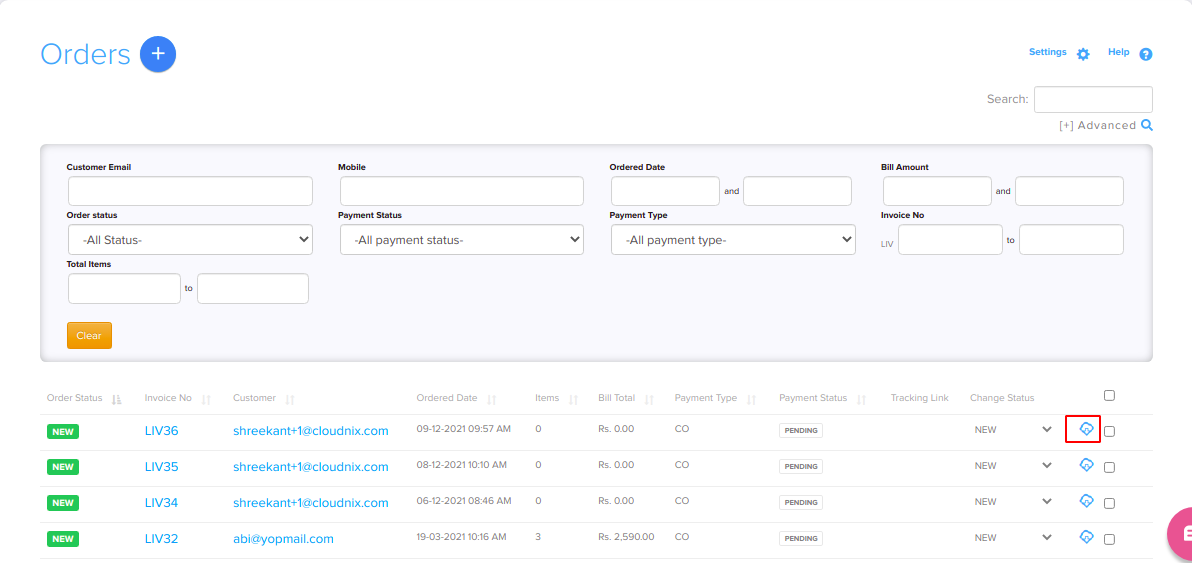
Task: Open invoice LIV34
Action: [x=161, y=503]
